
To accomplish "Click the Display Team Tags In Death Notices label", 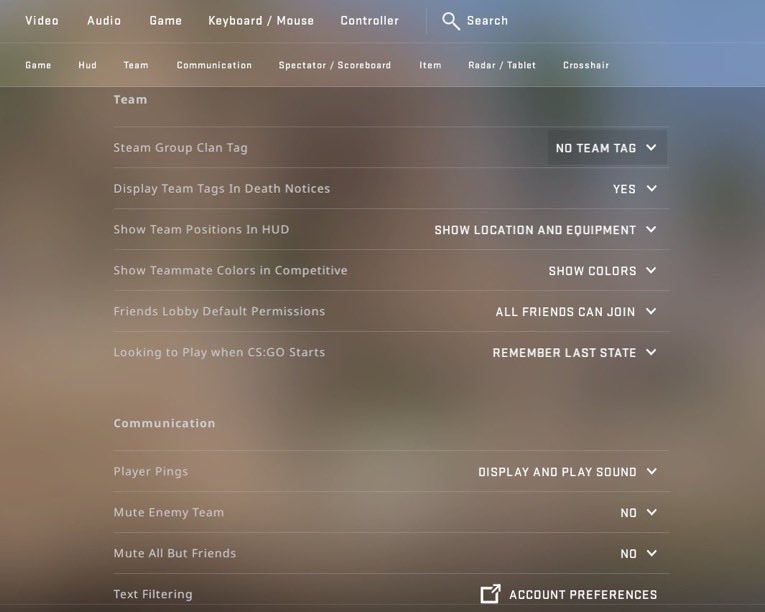I will click(x=221, y=188).
